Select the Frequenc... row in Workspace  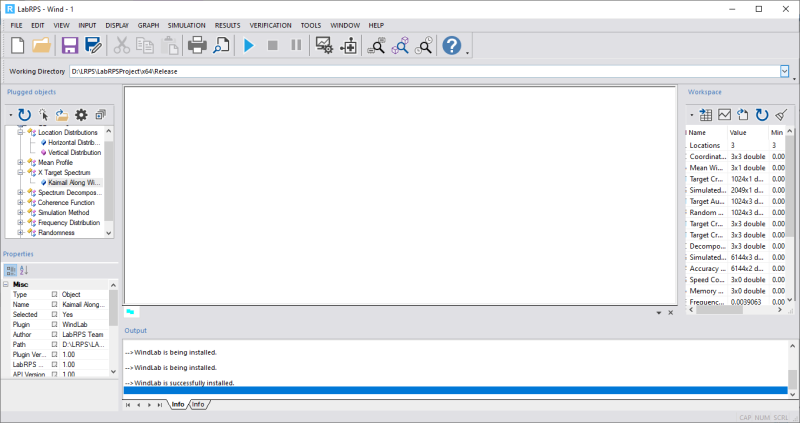736,302
